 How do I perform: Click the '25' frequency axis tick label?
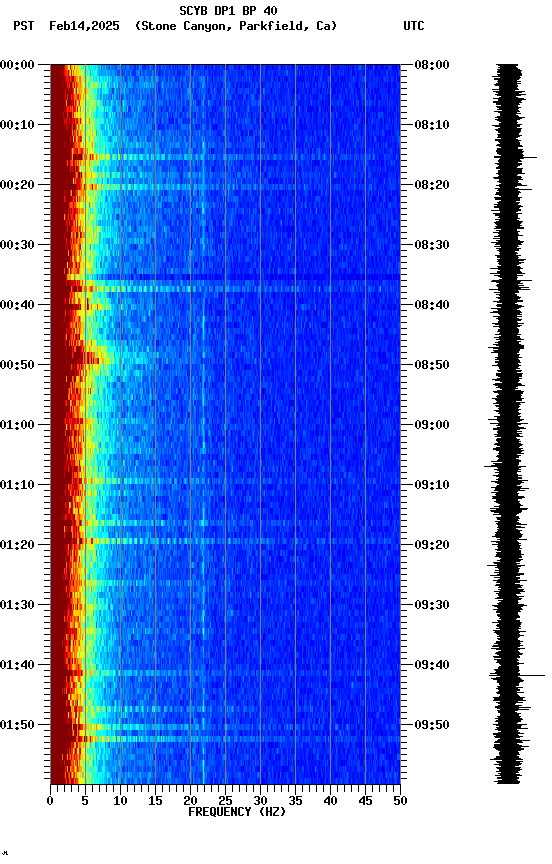coord(225,801)
